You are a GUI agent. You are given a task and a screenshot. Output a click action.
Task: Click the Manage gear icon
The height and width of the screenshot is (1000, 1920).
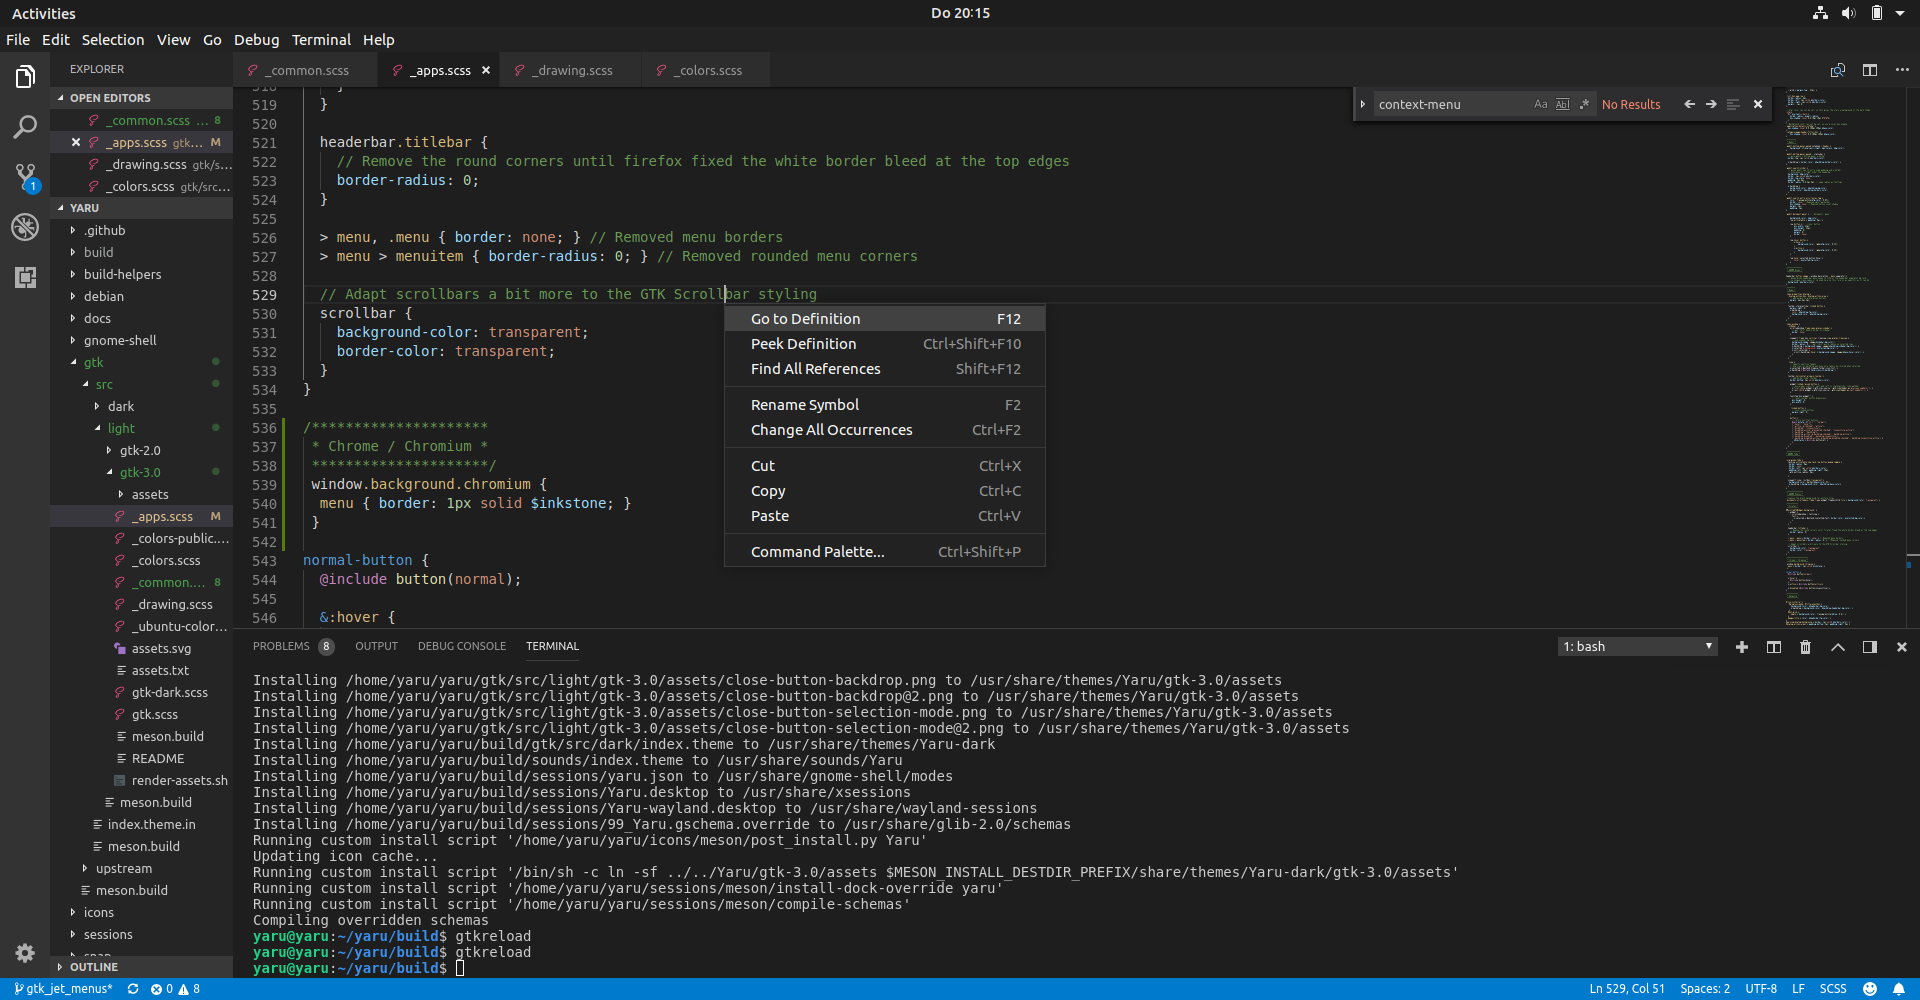click(x=25, y=952)
